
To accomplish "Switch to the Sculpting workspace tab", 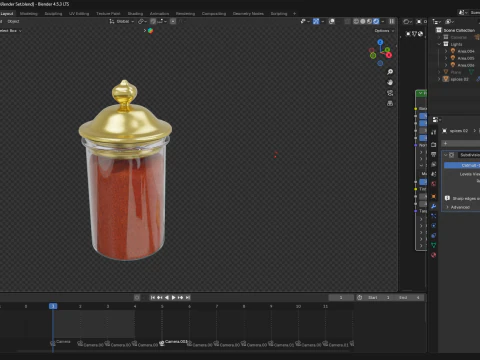I will (53, 14).
